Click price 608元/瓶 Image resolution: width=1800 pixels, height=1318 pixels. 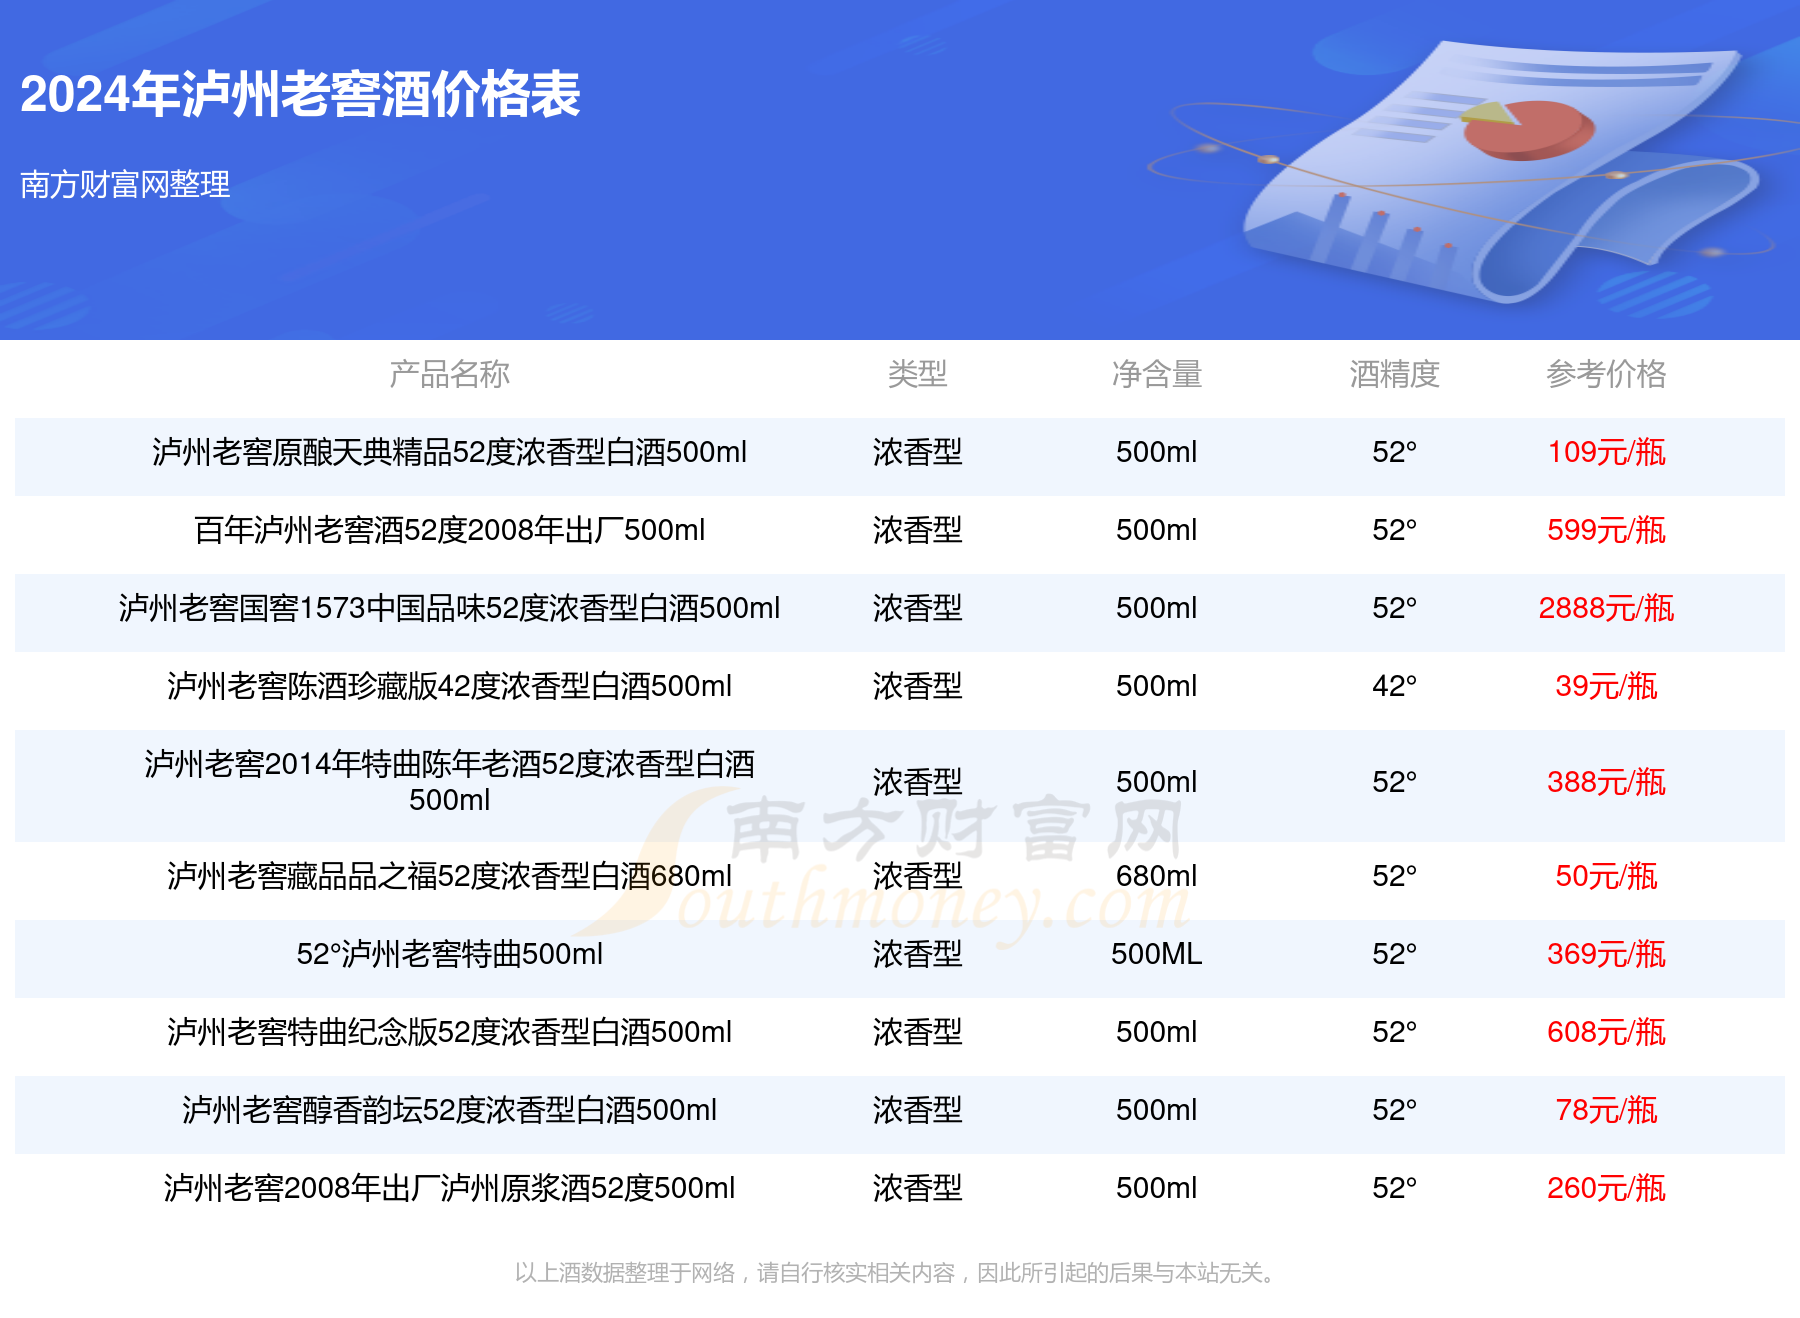tap(1606, 1032)
